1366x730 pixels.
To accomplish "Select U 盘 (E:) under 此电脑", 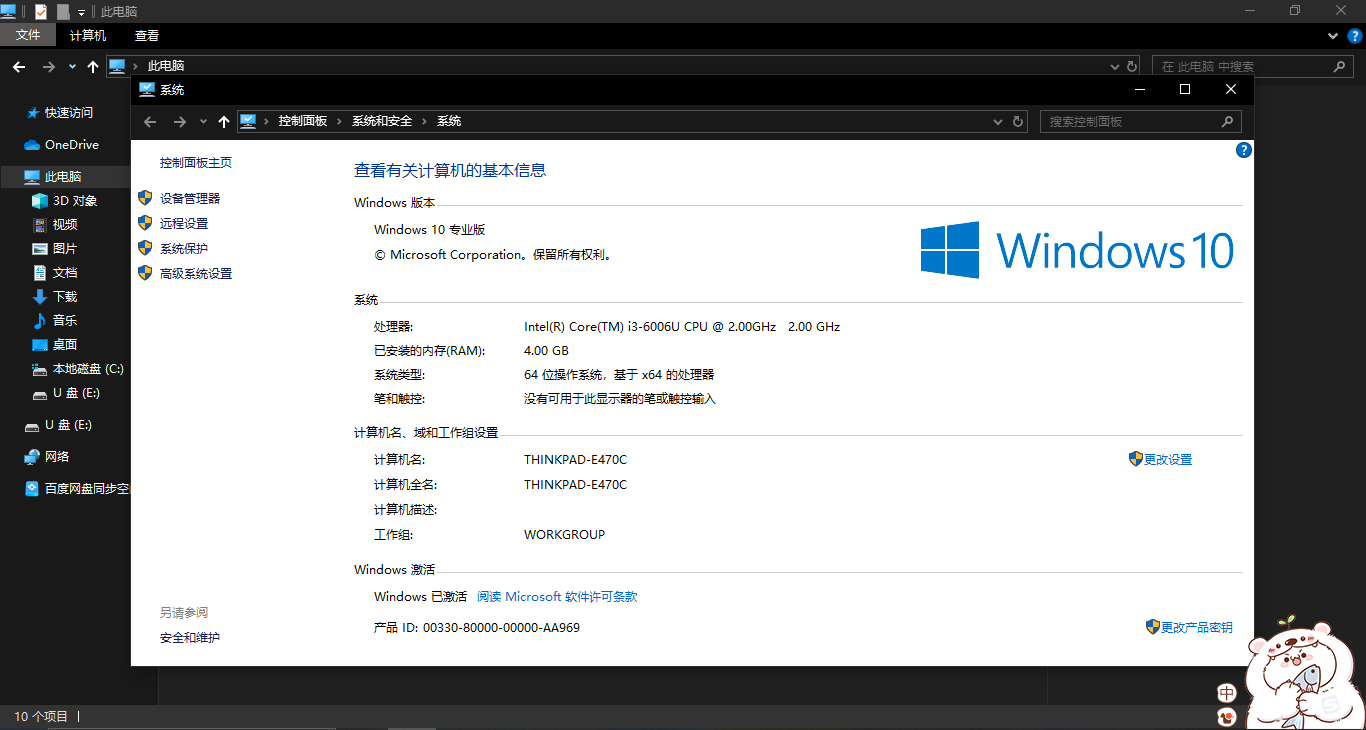I will pos(66,393).
